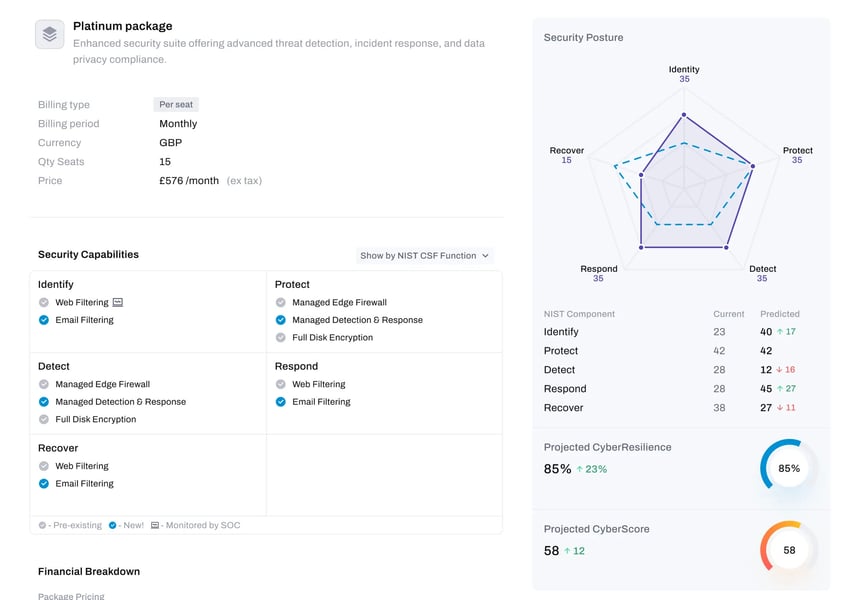Click the Financial Breakdown heading
The height and width of the screenshot is (600, 848).
click(89, 571)
